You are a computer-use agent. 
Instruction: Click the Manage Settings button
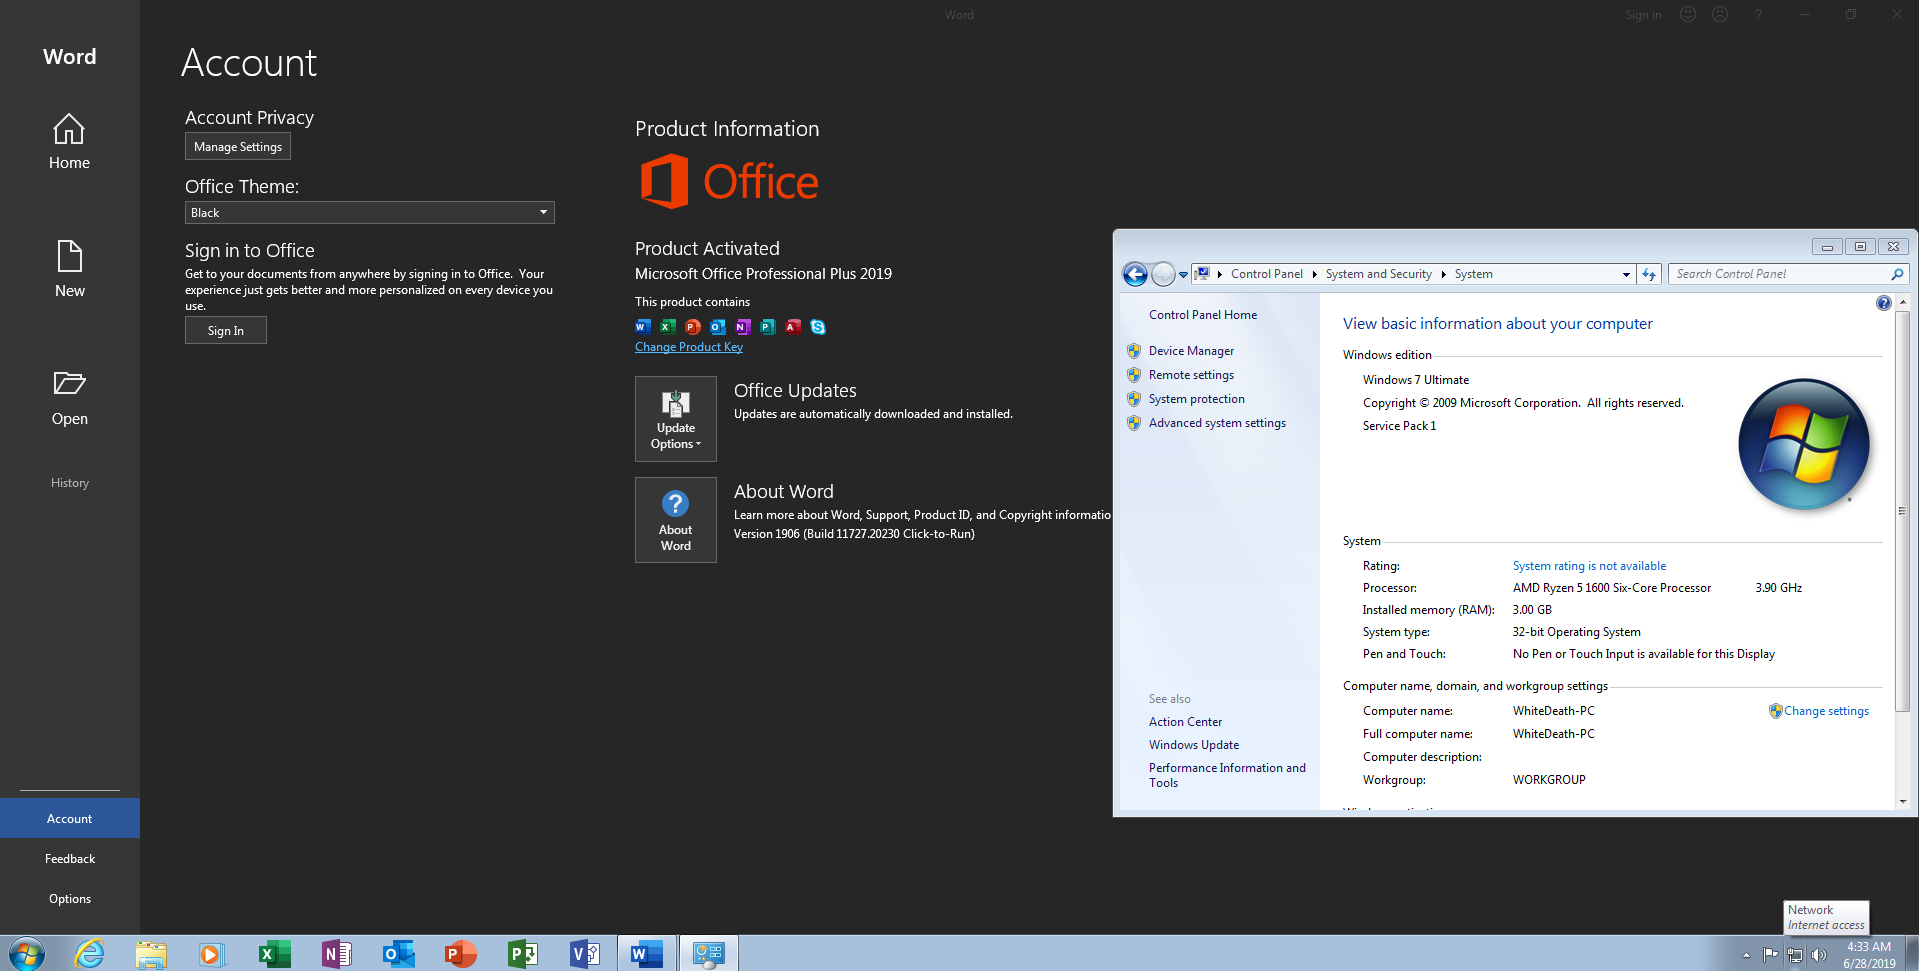tap(238, 147)
